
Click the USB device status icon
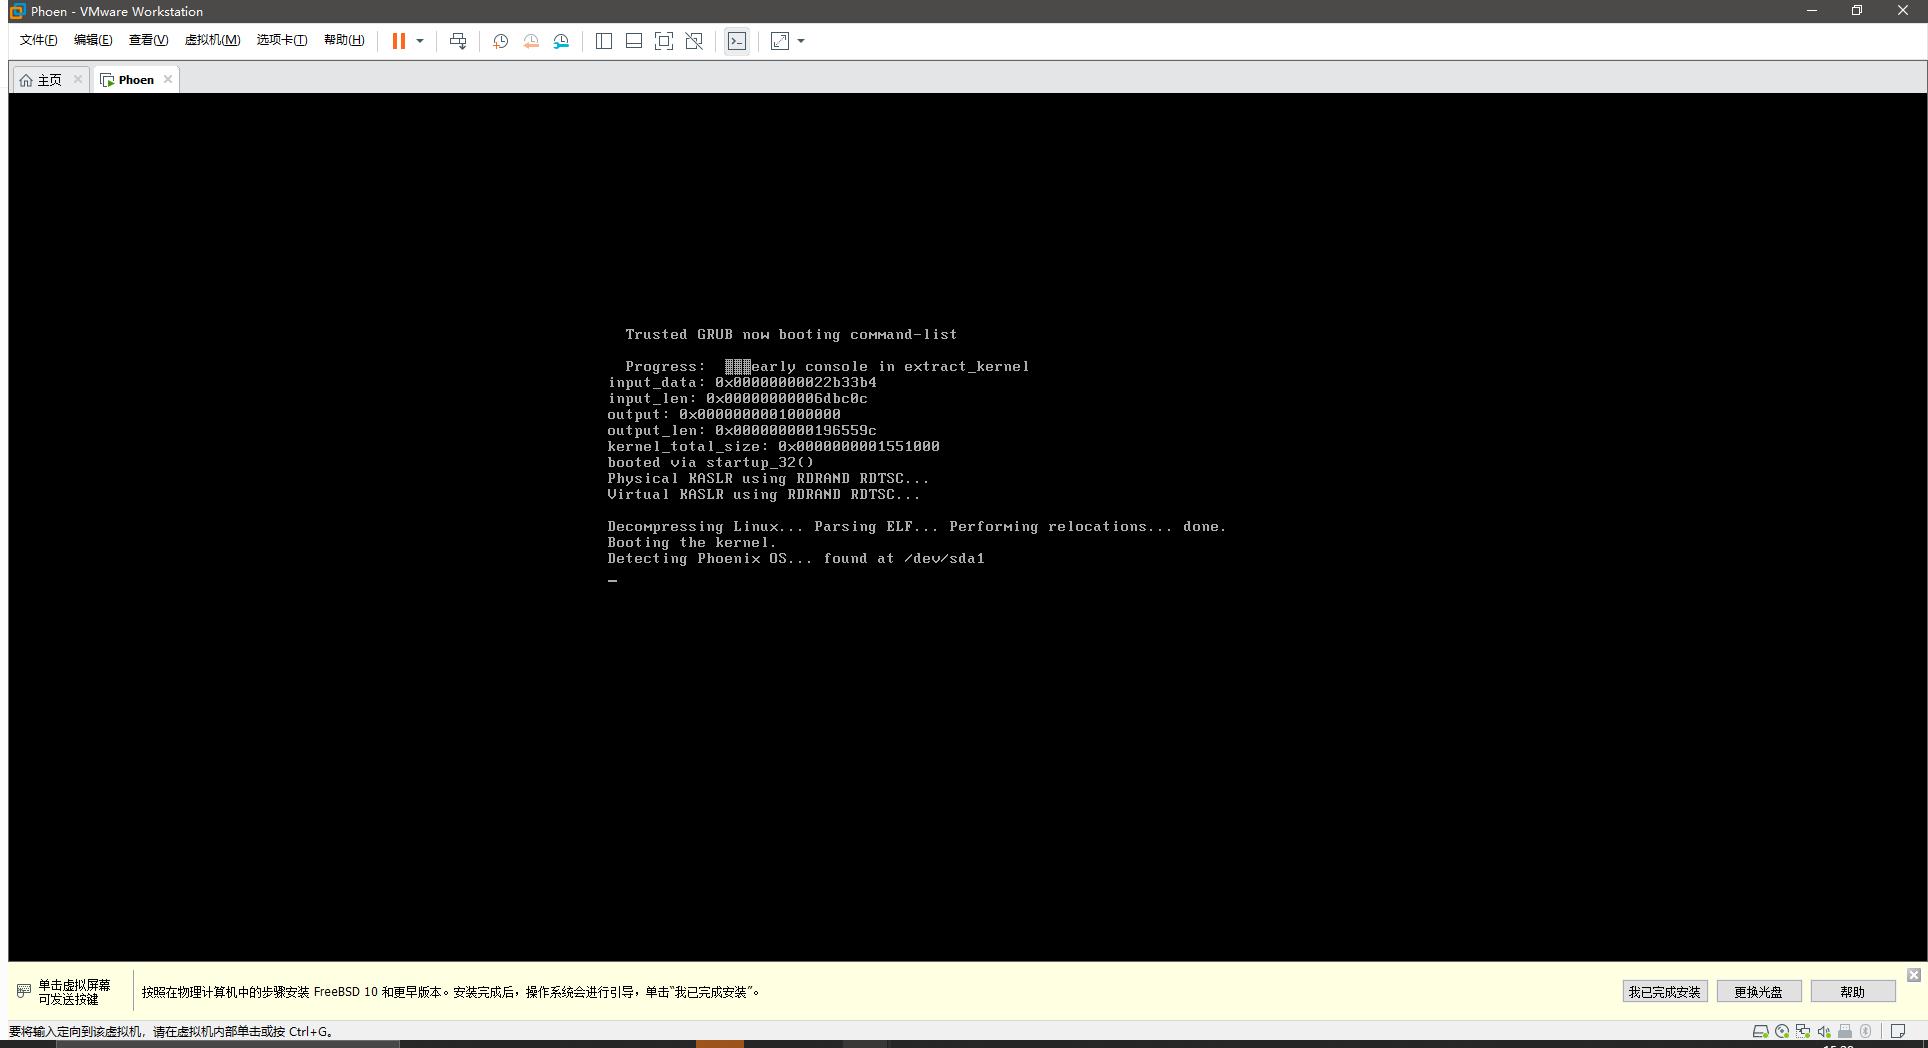pyautogui.click(x=1845, y=1031)
